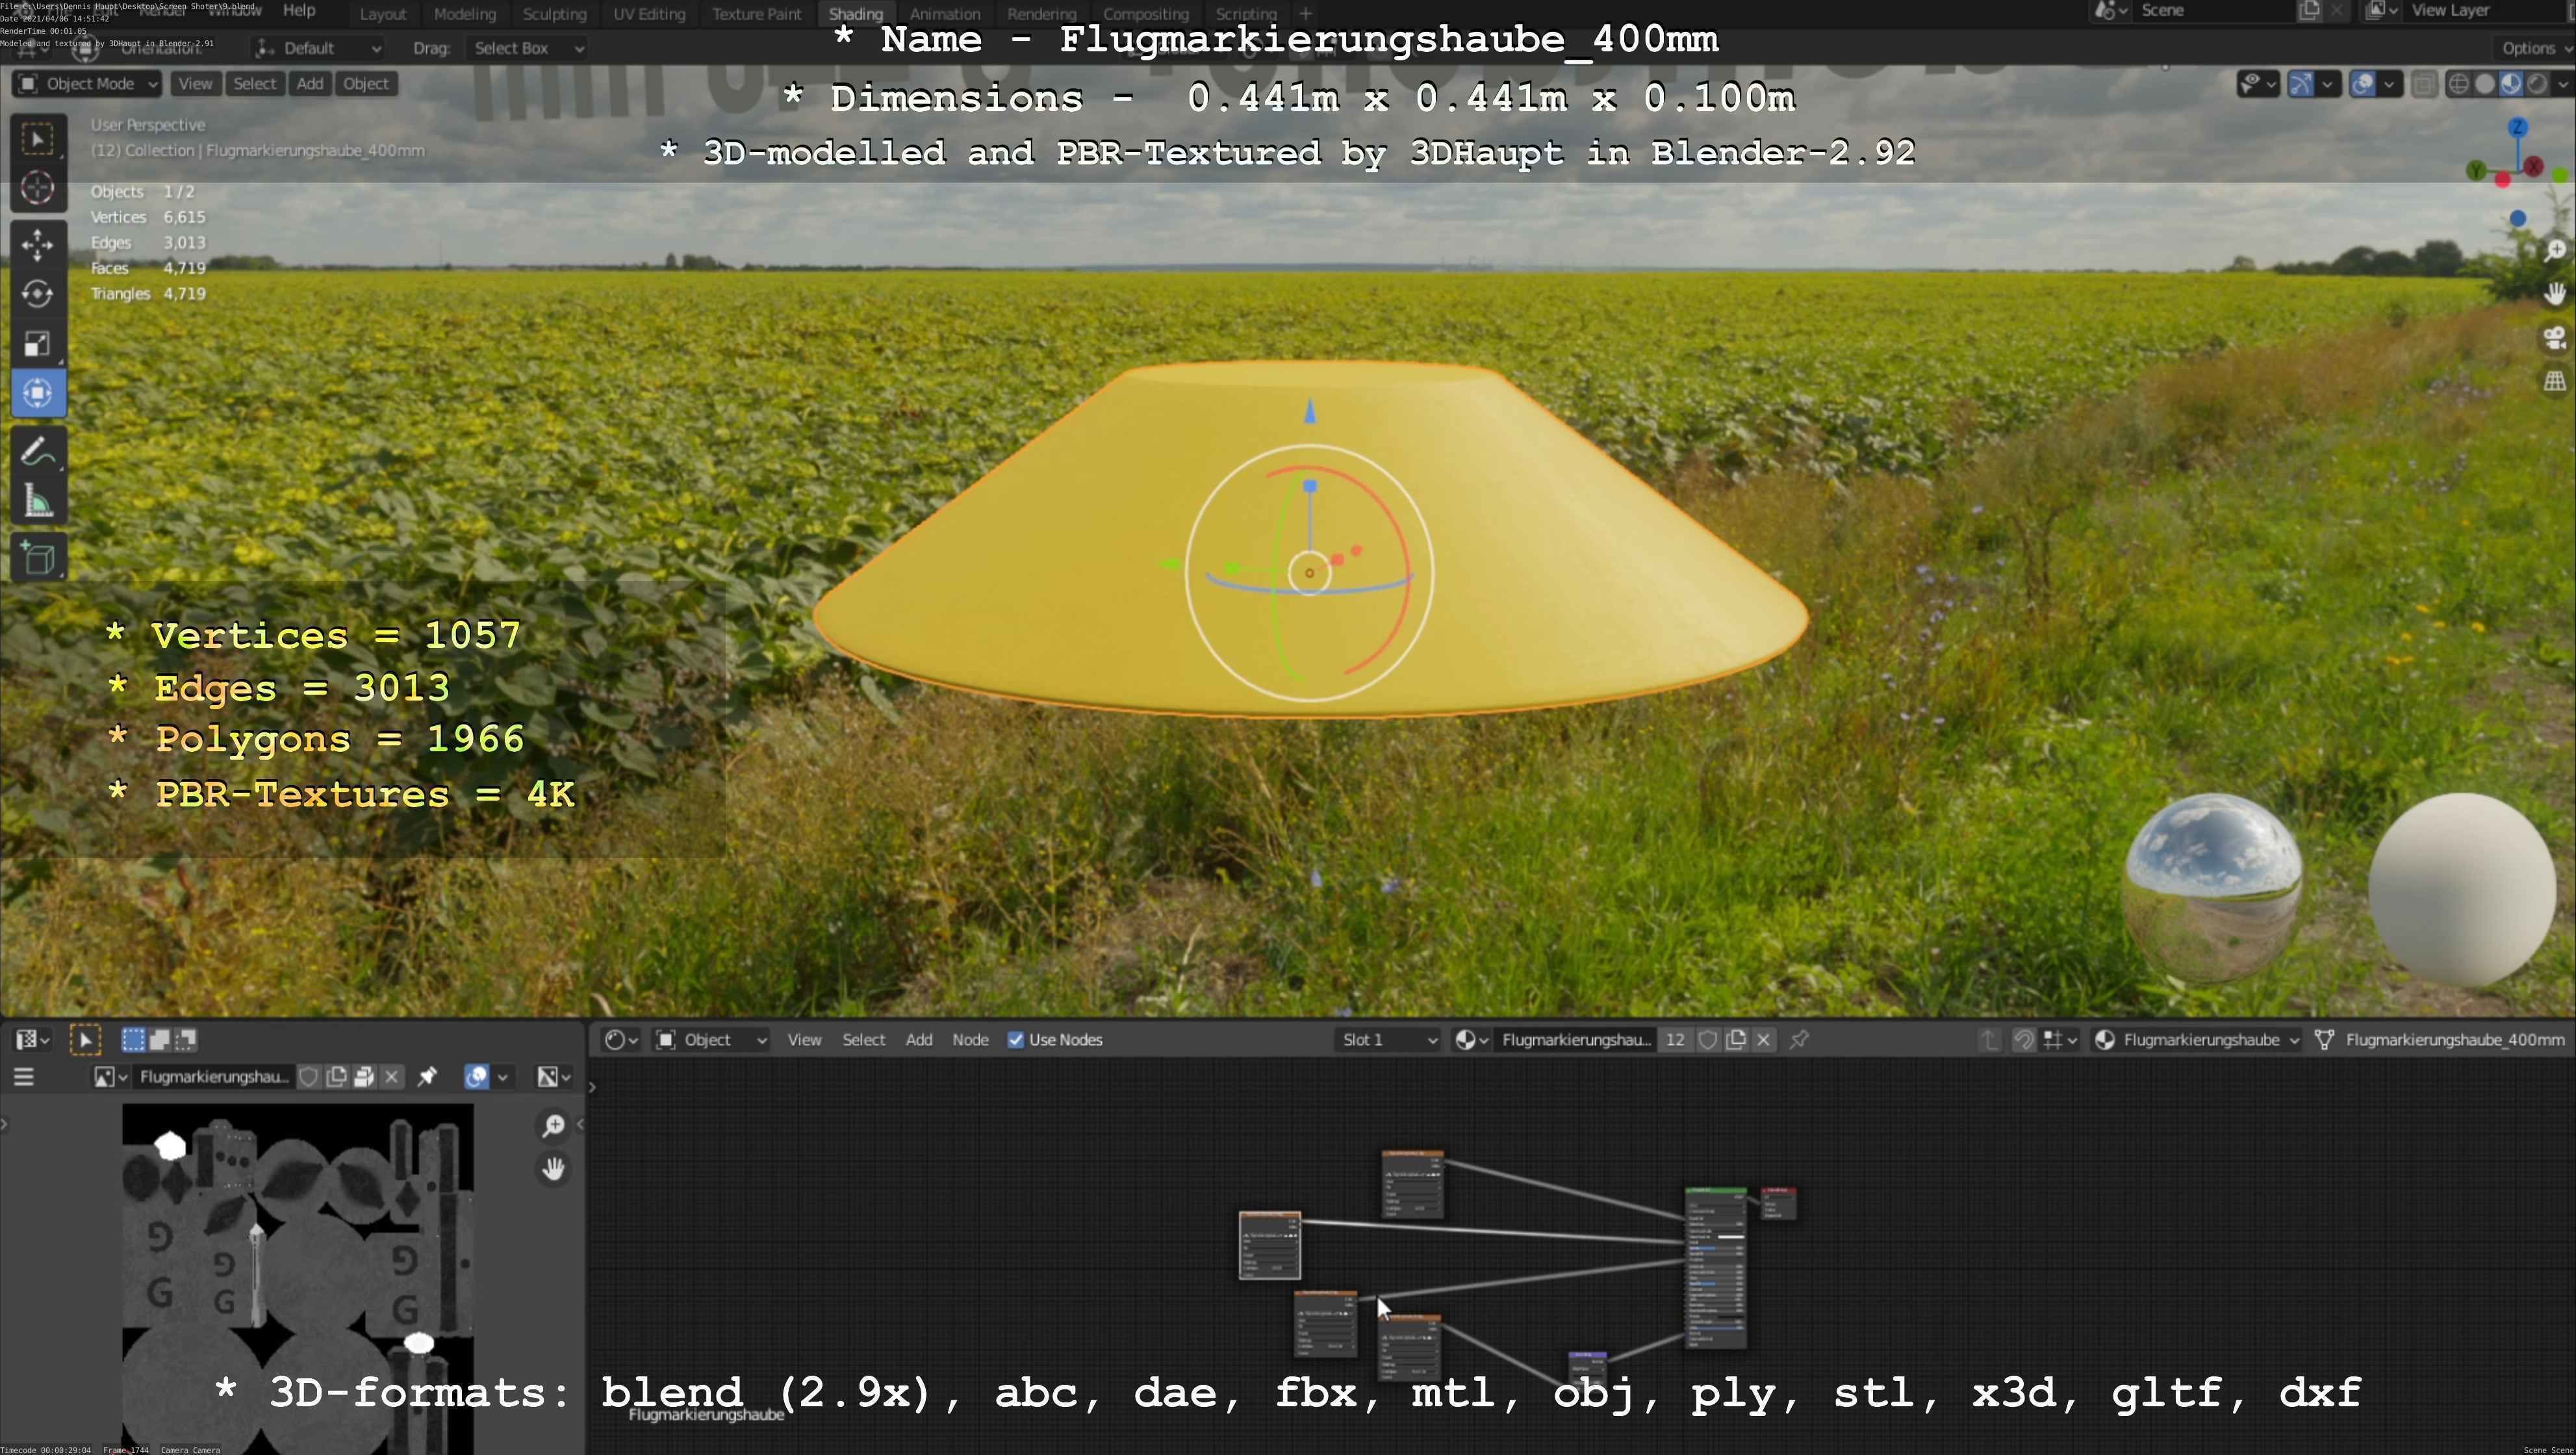Image resolution: width=2576 pixels, height=1455 pixels.
Task: Switch to solid viewport shading
Action: [2485, 85]
